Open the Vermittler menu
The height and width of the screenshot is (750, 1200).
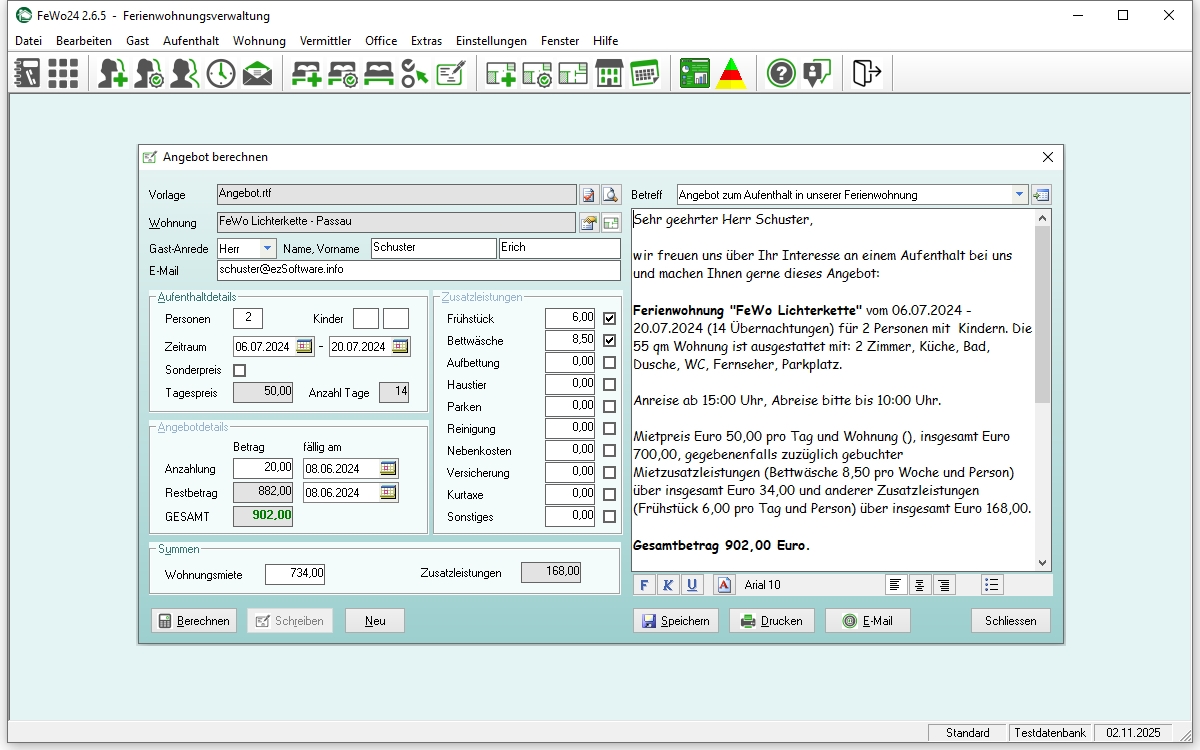[325, 41]
